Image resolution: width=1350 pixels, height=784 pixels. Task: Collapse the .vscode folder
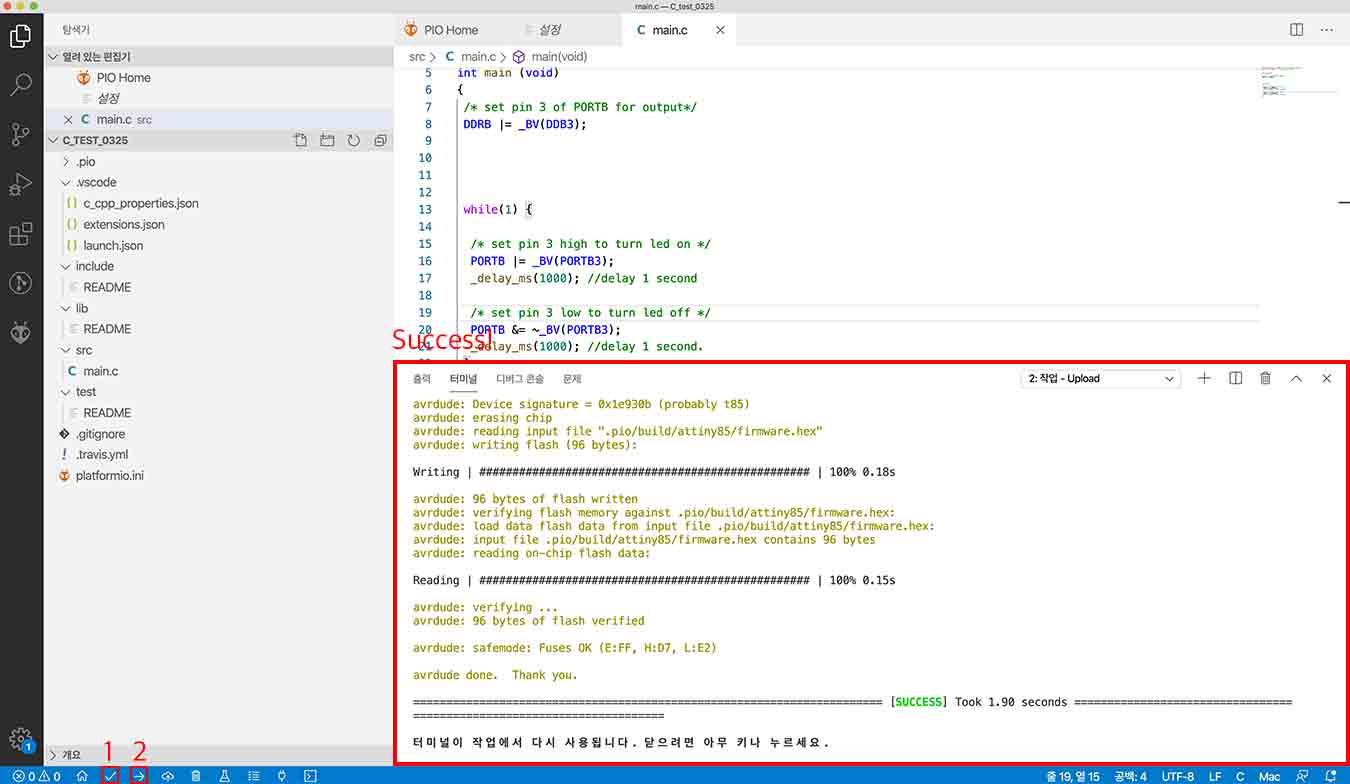click(96, 183)
